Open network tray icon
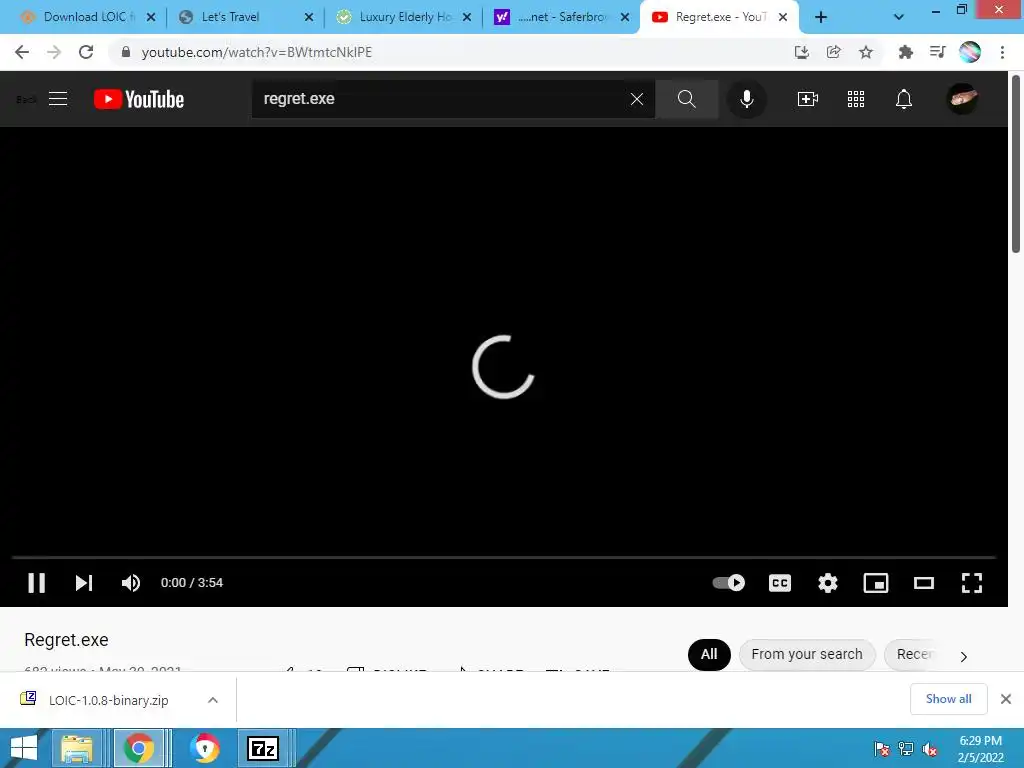 click(x=906, y=749)
